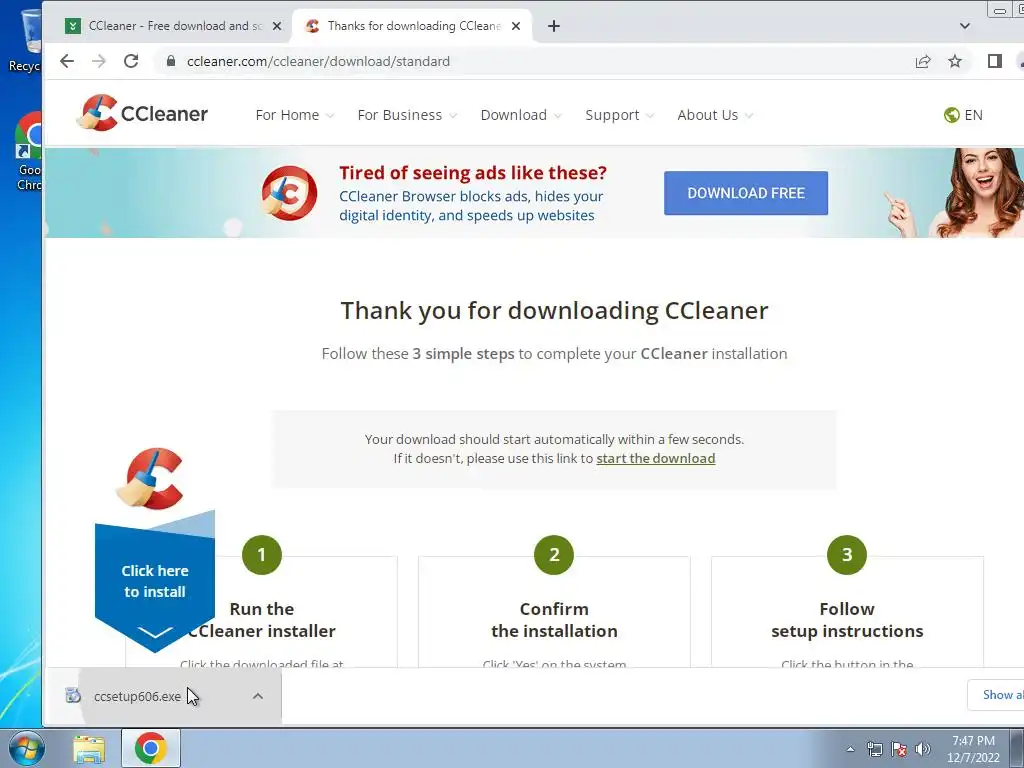The height and width of the screenshot is (768, 1024).
Task: Click the 'Click here to install' arrow
Action: [x=155, y=581]
